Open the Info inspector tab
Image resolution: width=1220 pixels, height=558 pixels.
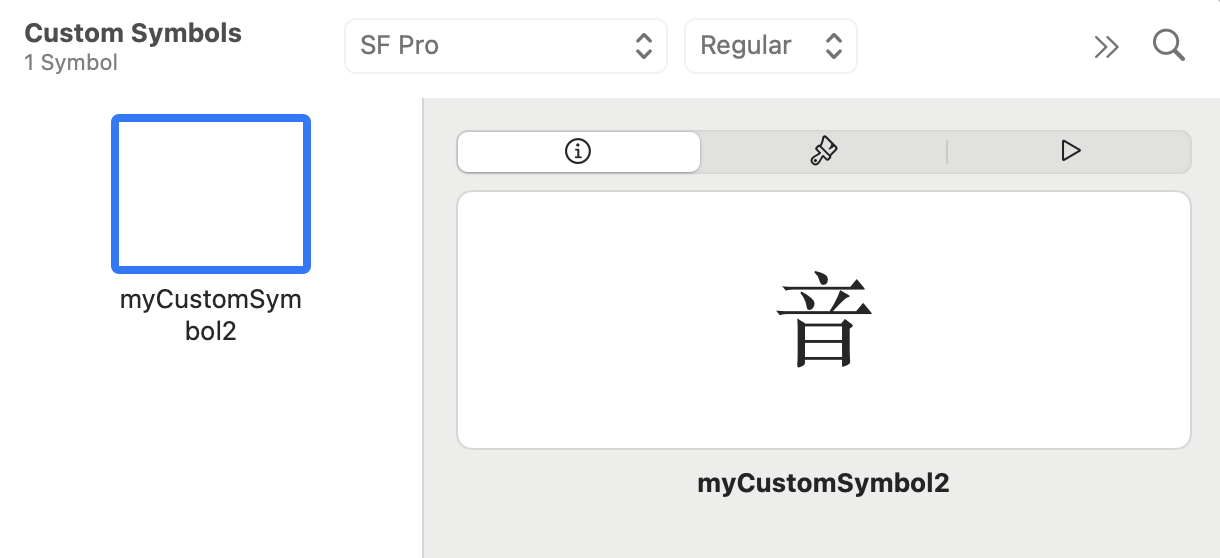578,152
